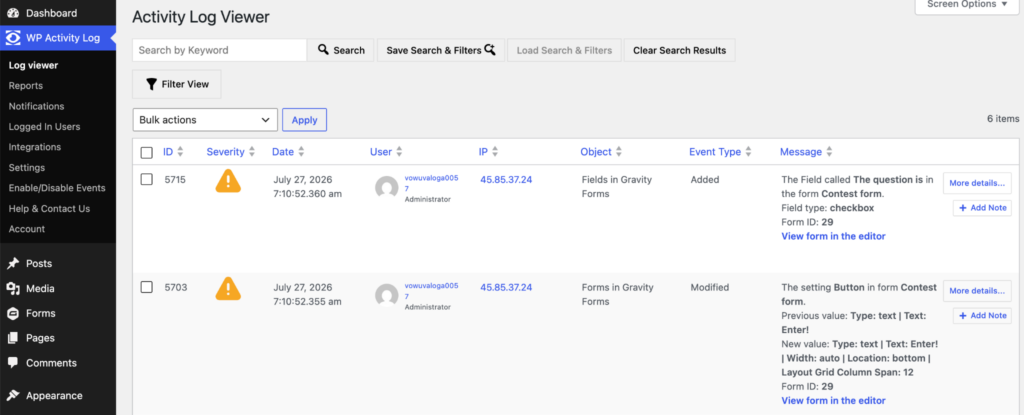Open Account submenu item
The height and width of the screenshot is (415, 1024).
click(x=27, y=229)
